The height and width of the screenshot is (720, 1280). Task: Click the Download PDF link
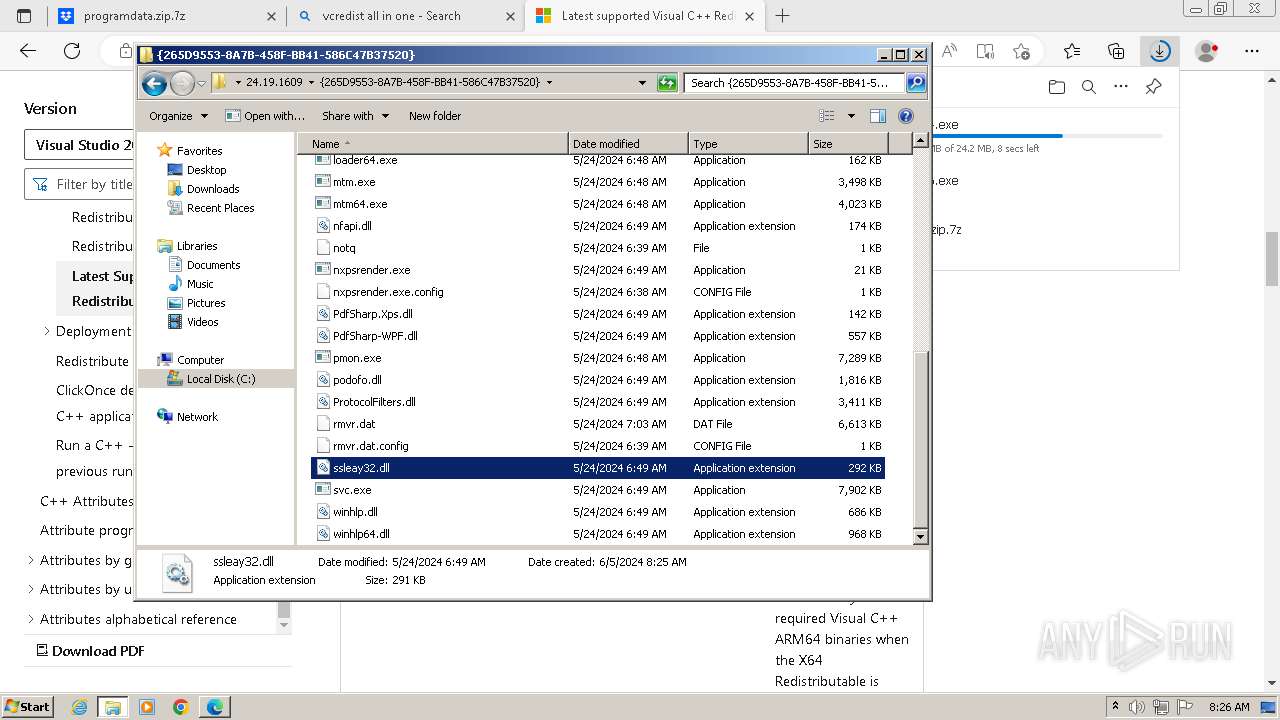tap(90, 651)
